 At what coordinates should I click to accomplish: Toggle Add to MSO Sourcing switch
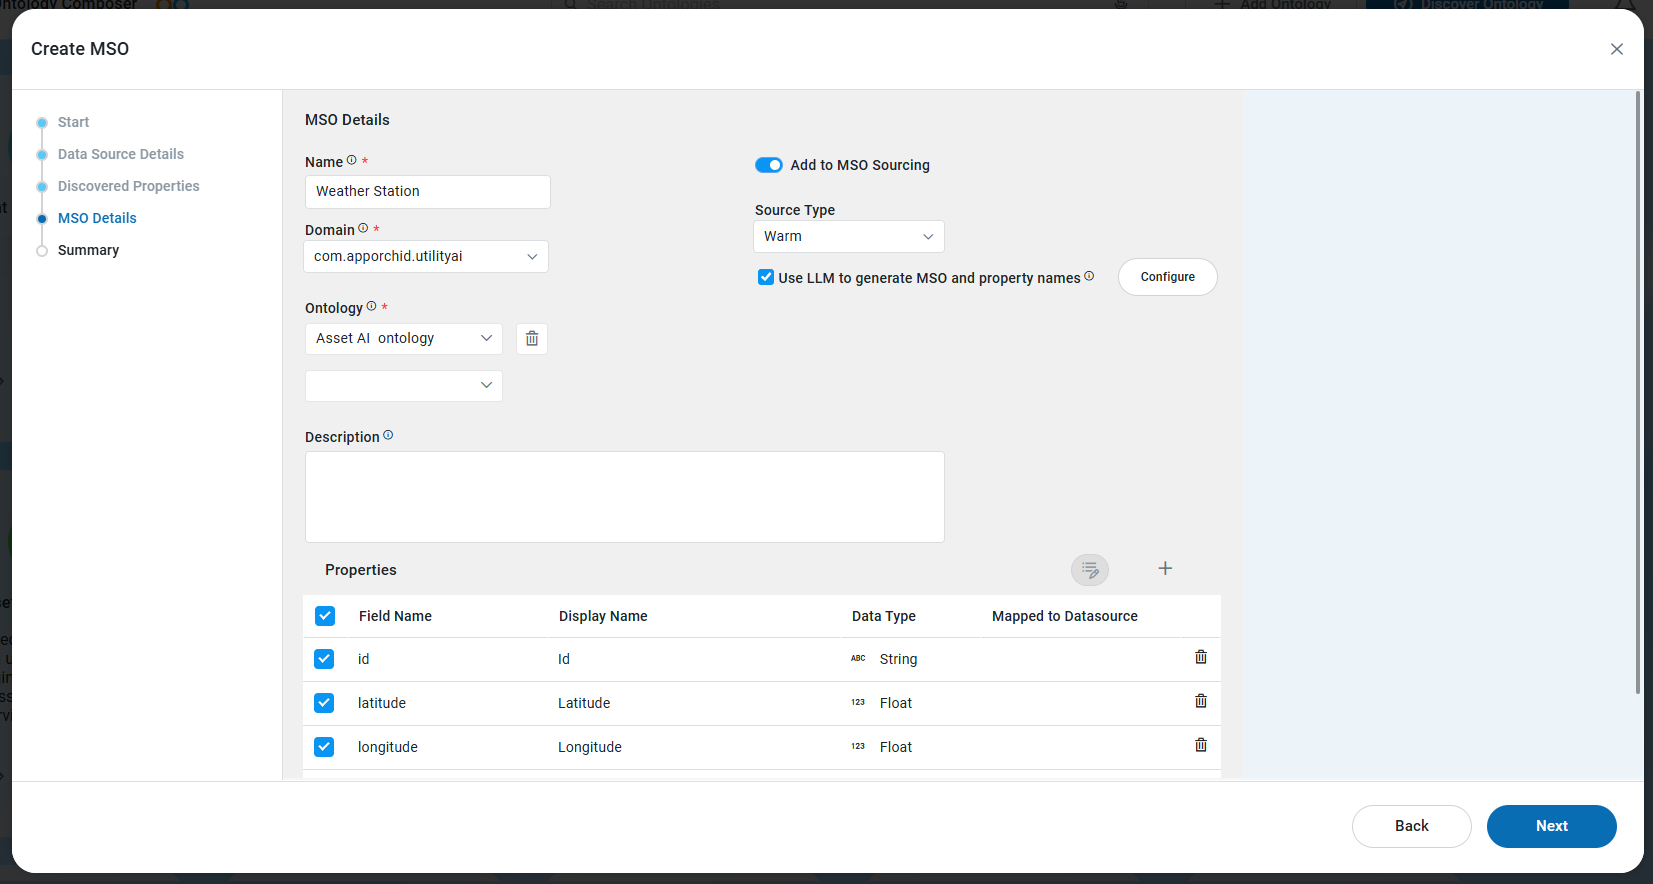coord(769,165)
